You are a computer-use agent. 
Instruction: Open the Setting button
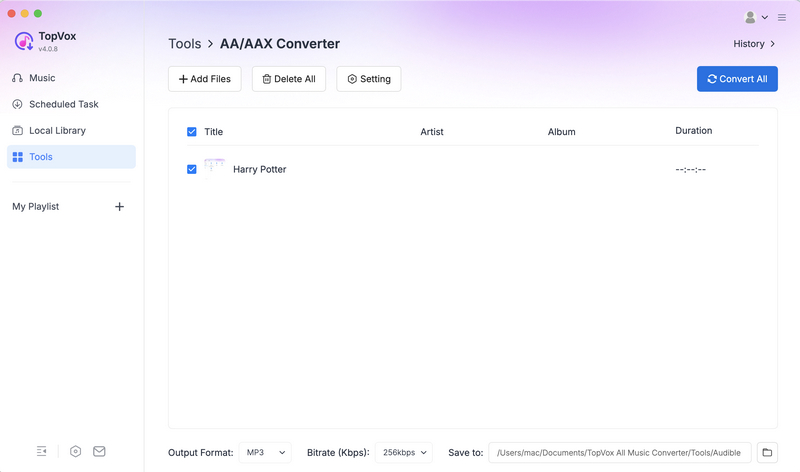pos(369,79)
